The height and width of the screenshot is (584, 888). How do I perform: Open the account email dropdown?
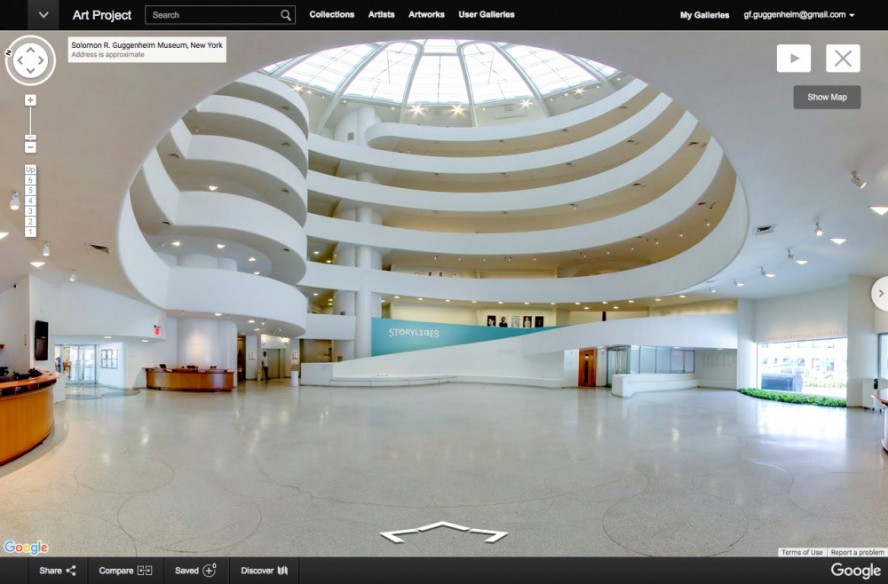[799, 15]
